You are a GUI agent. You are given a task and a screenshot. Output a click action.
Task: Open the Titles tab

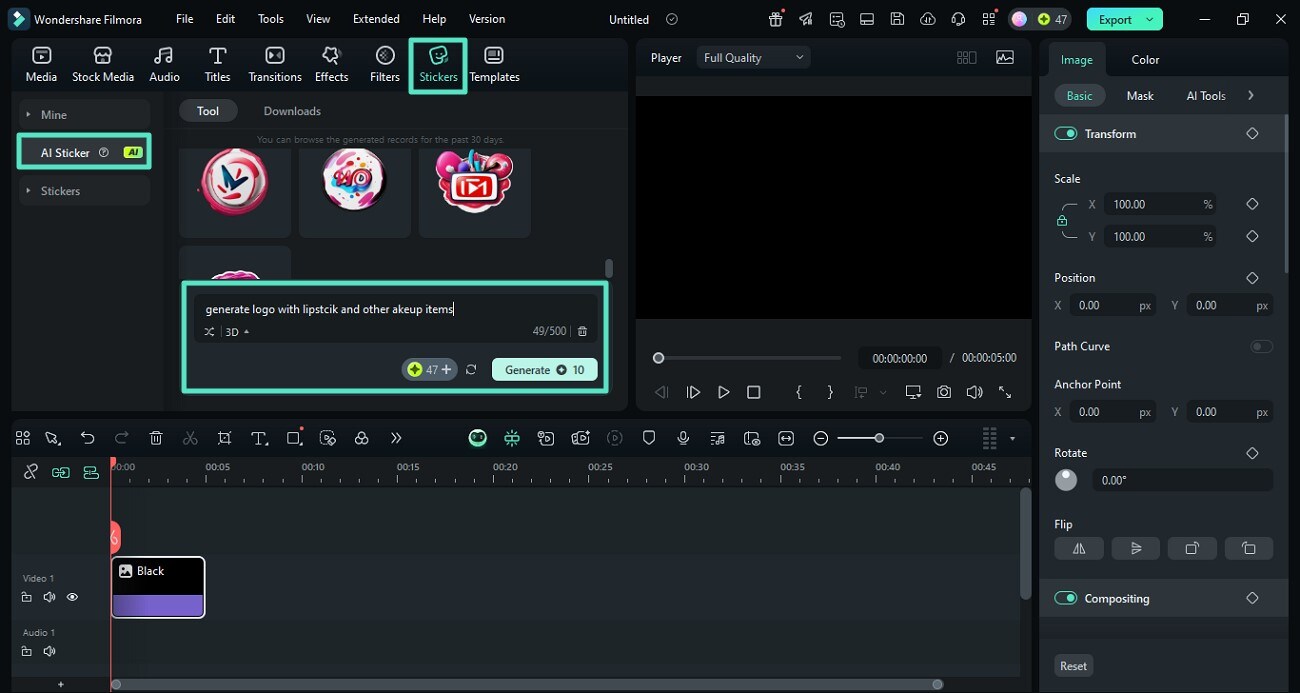[217, 65]
